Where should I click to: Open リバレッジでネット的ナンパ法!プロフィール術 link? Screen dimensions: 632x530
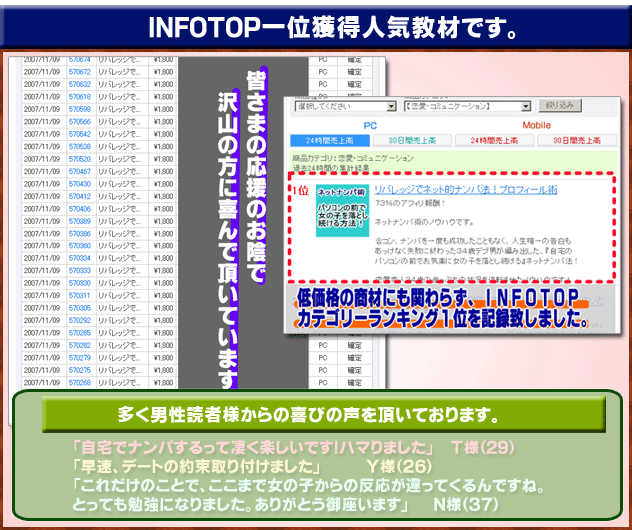[x=466, y=190]
